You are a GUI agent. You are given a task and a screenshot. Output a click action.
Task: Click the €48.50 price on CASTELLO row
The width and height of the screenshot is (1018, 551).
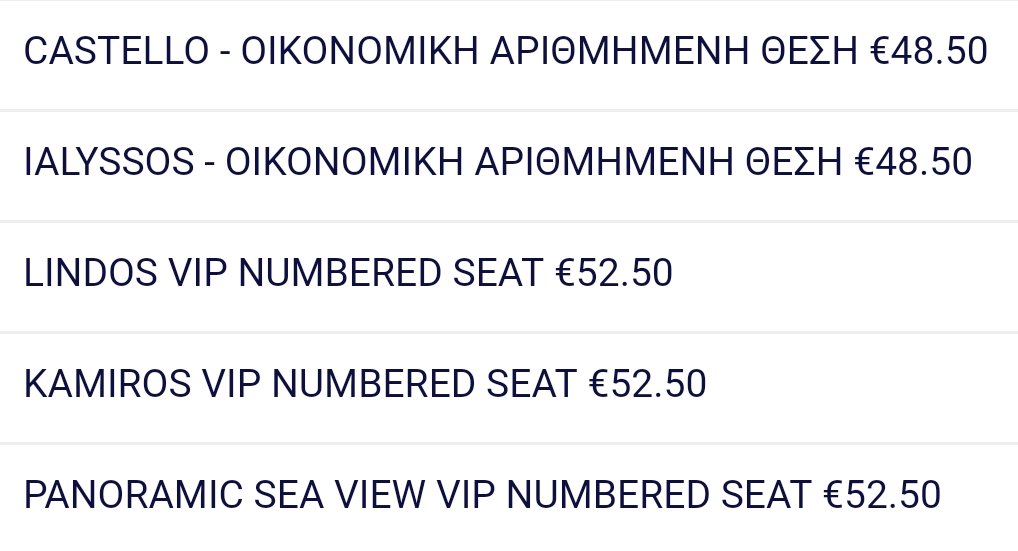pyautogui.click(x=929, y=51)
